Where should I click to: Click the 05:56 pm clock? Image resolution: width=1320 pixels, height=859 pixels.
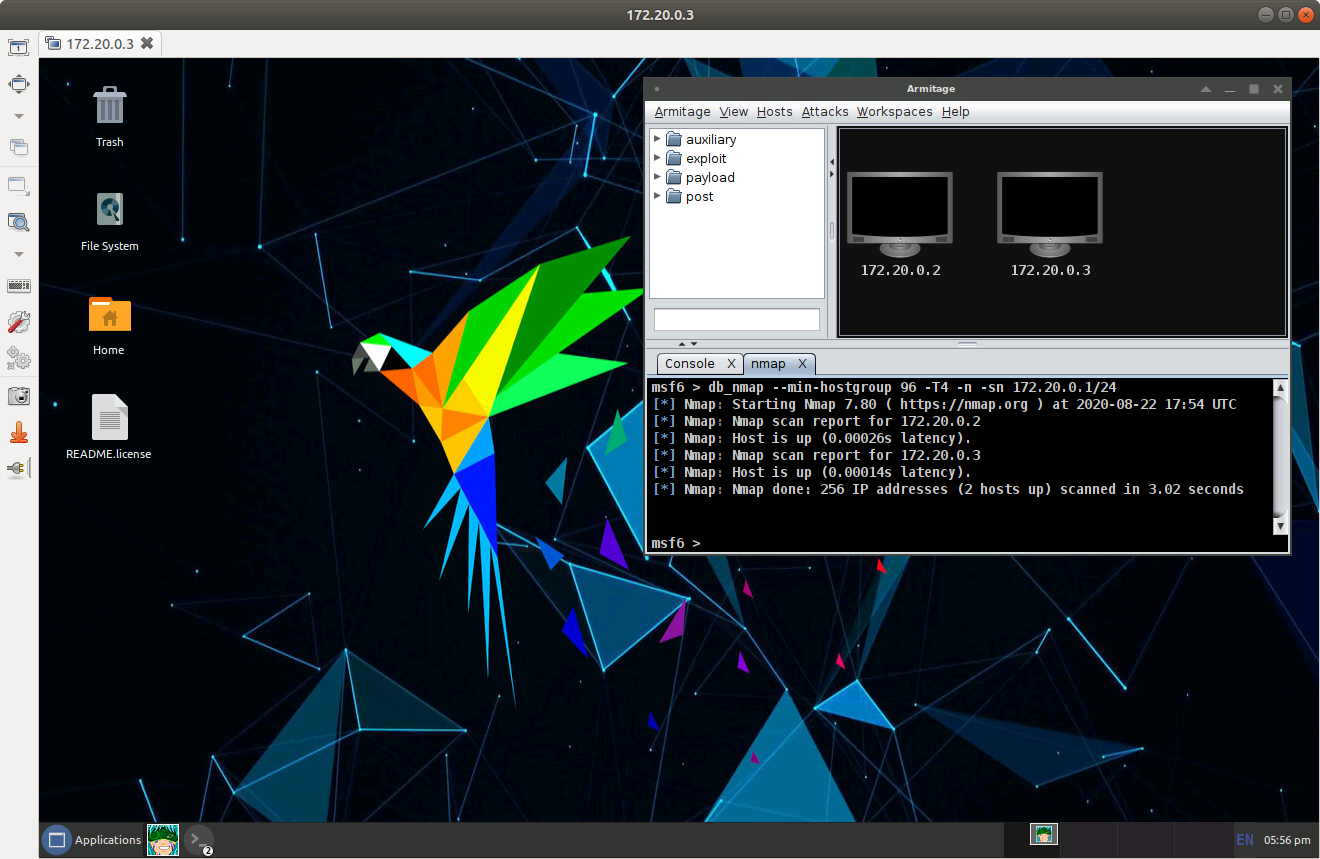[x=1287, y=840]
